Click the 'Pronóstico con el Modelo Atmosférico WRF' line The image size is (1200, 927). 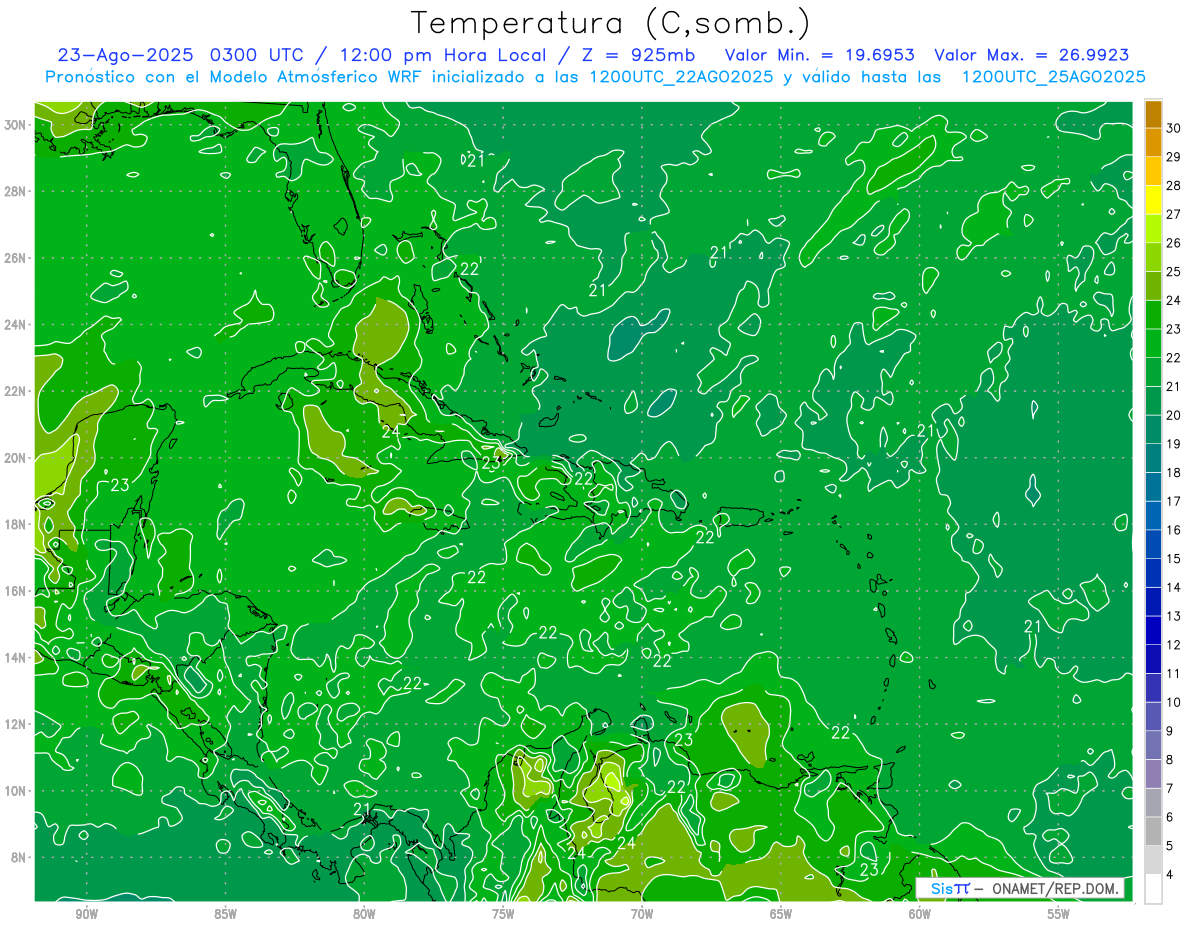click(235, 76)
